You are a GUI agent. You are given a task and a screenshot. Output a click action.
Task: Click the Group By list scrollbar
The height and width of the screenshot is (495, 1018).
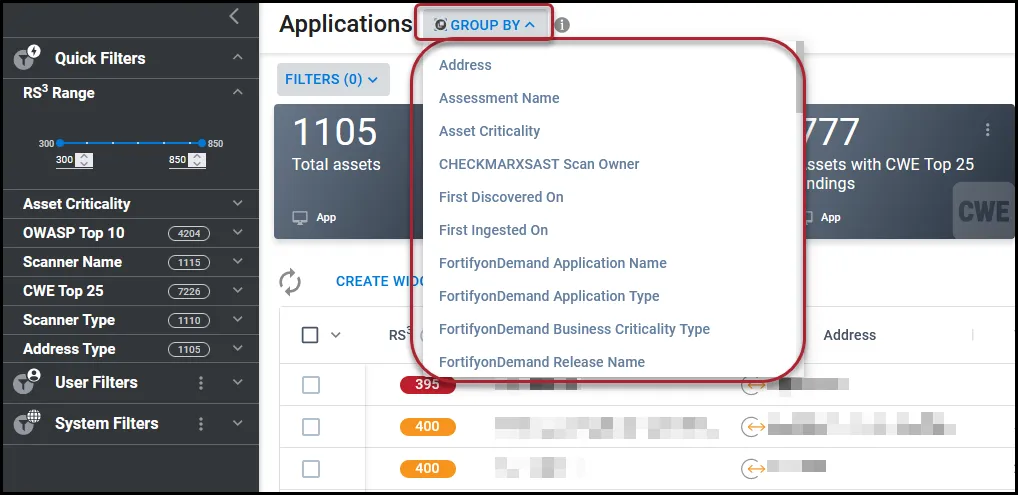[x=800, y=77]
